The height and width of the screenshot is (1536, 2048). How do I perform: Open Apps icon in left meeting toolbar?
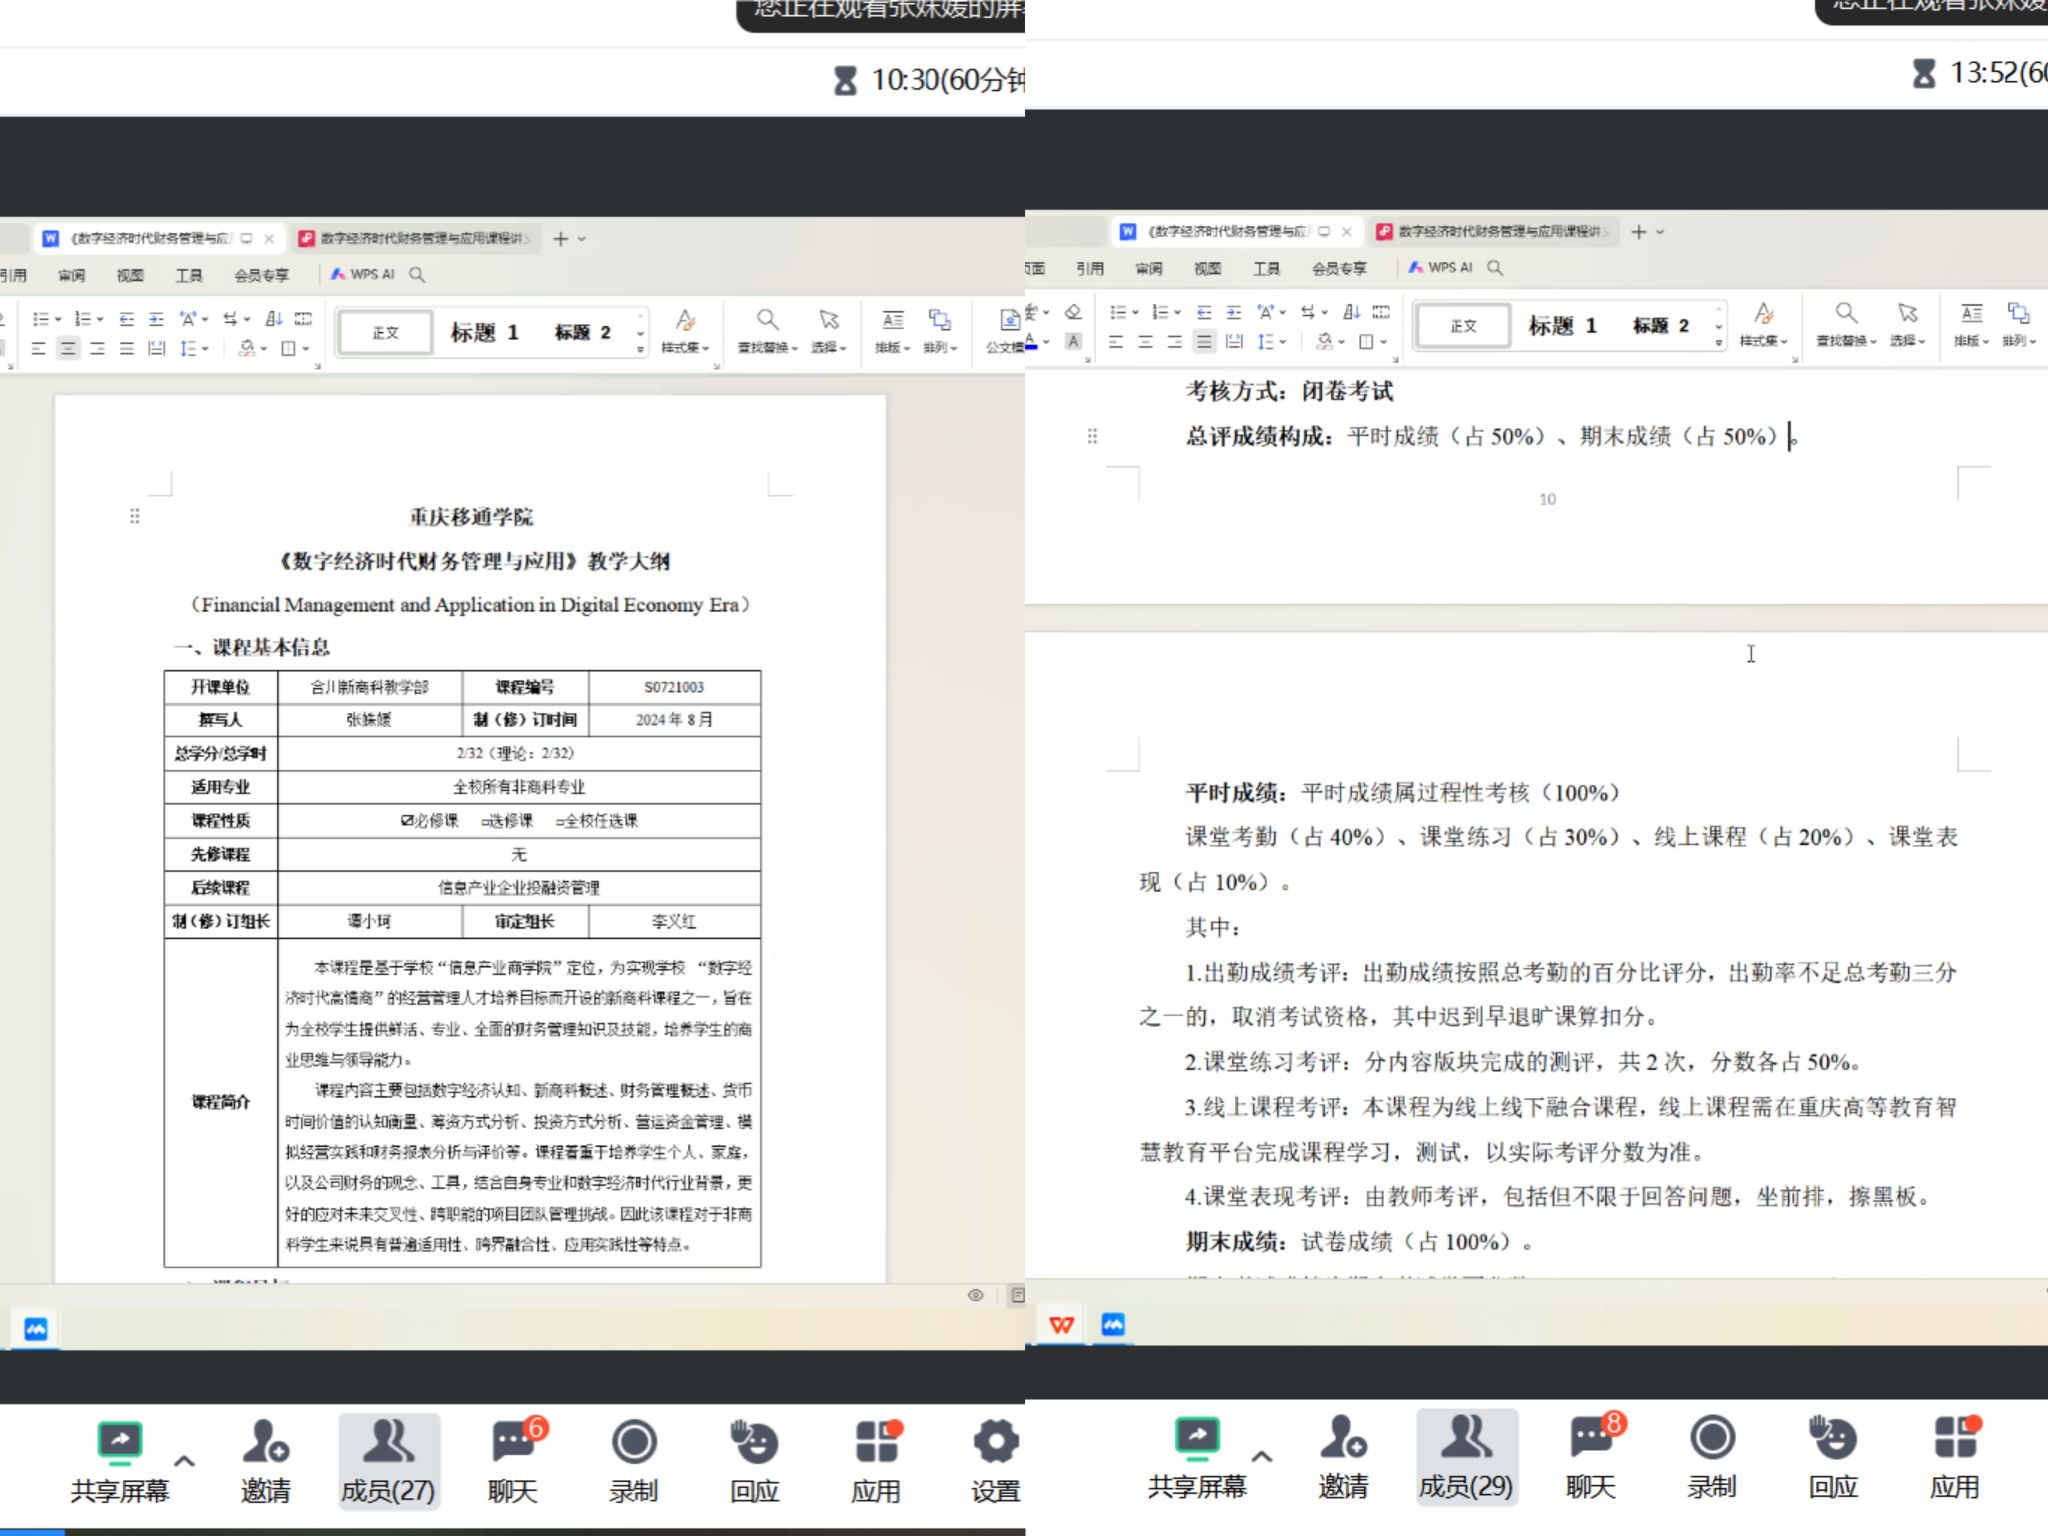pos(876,1442)
